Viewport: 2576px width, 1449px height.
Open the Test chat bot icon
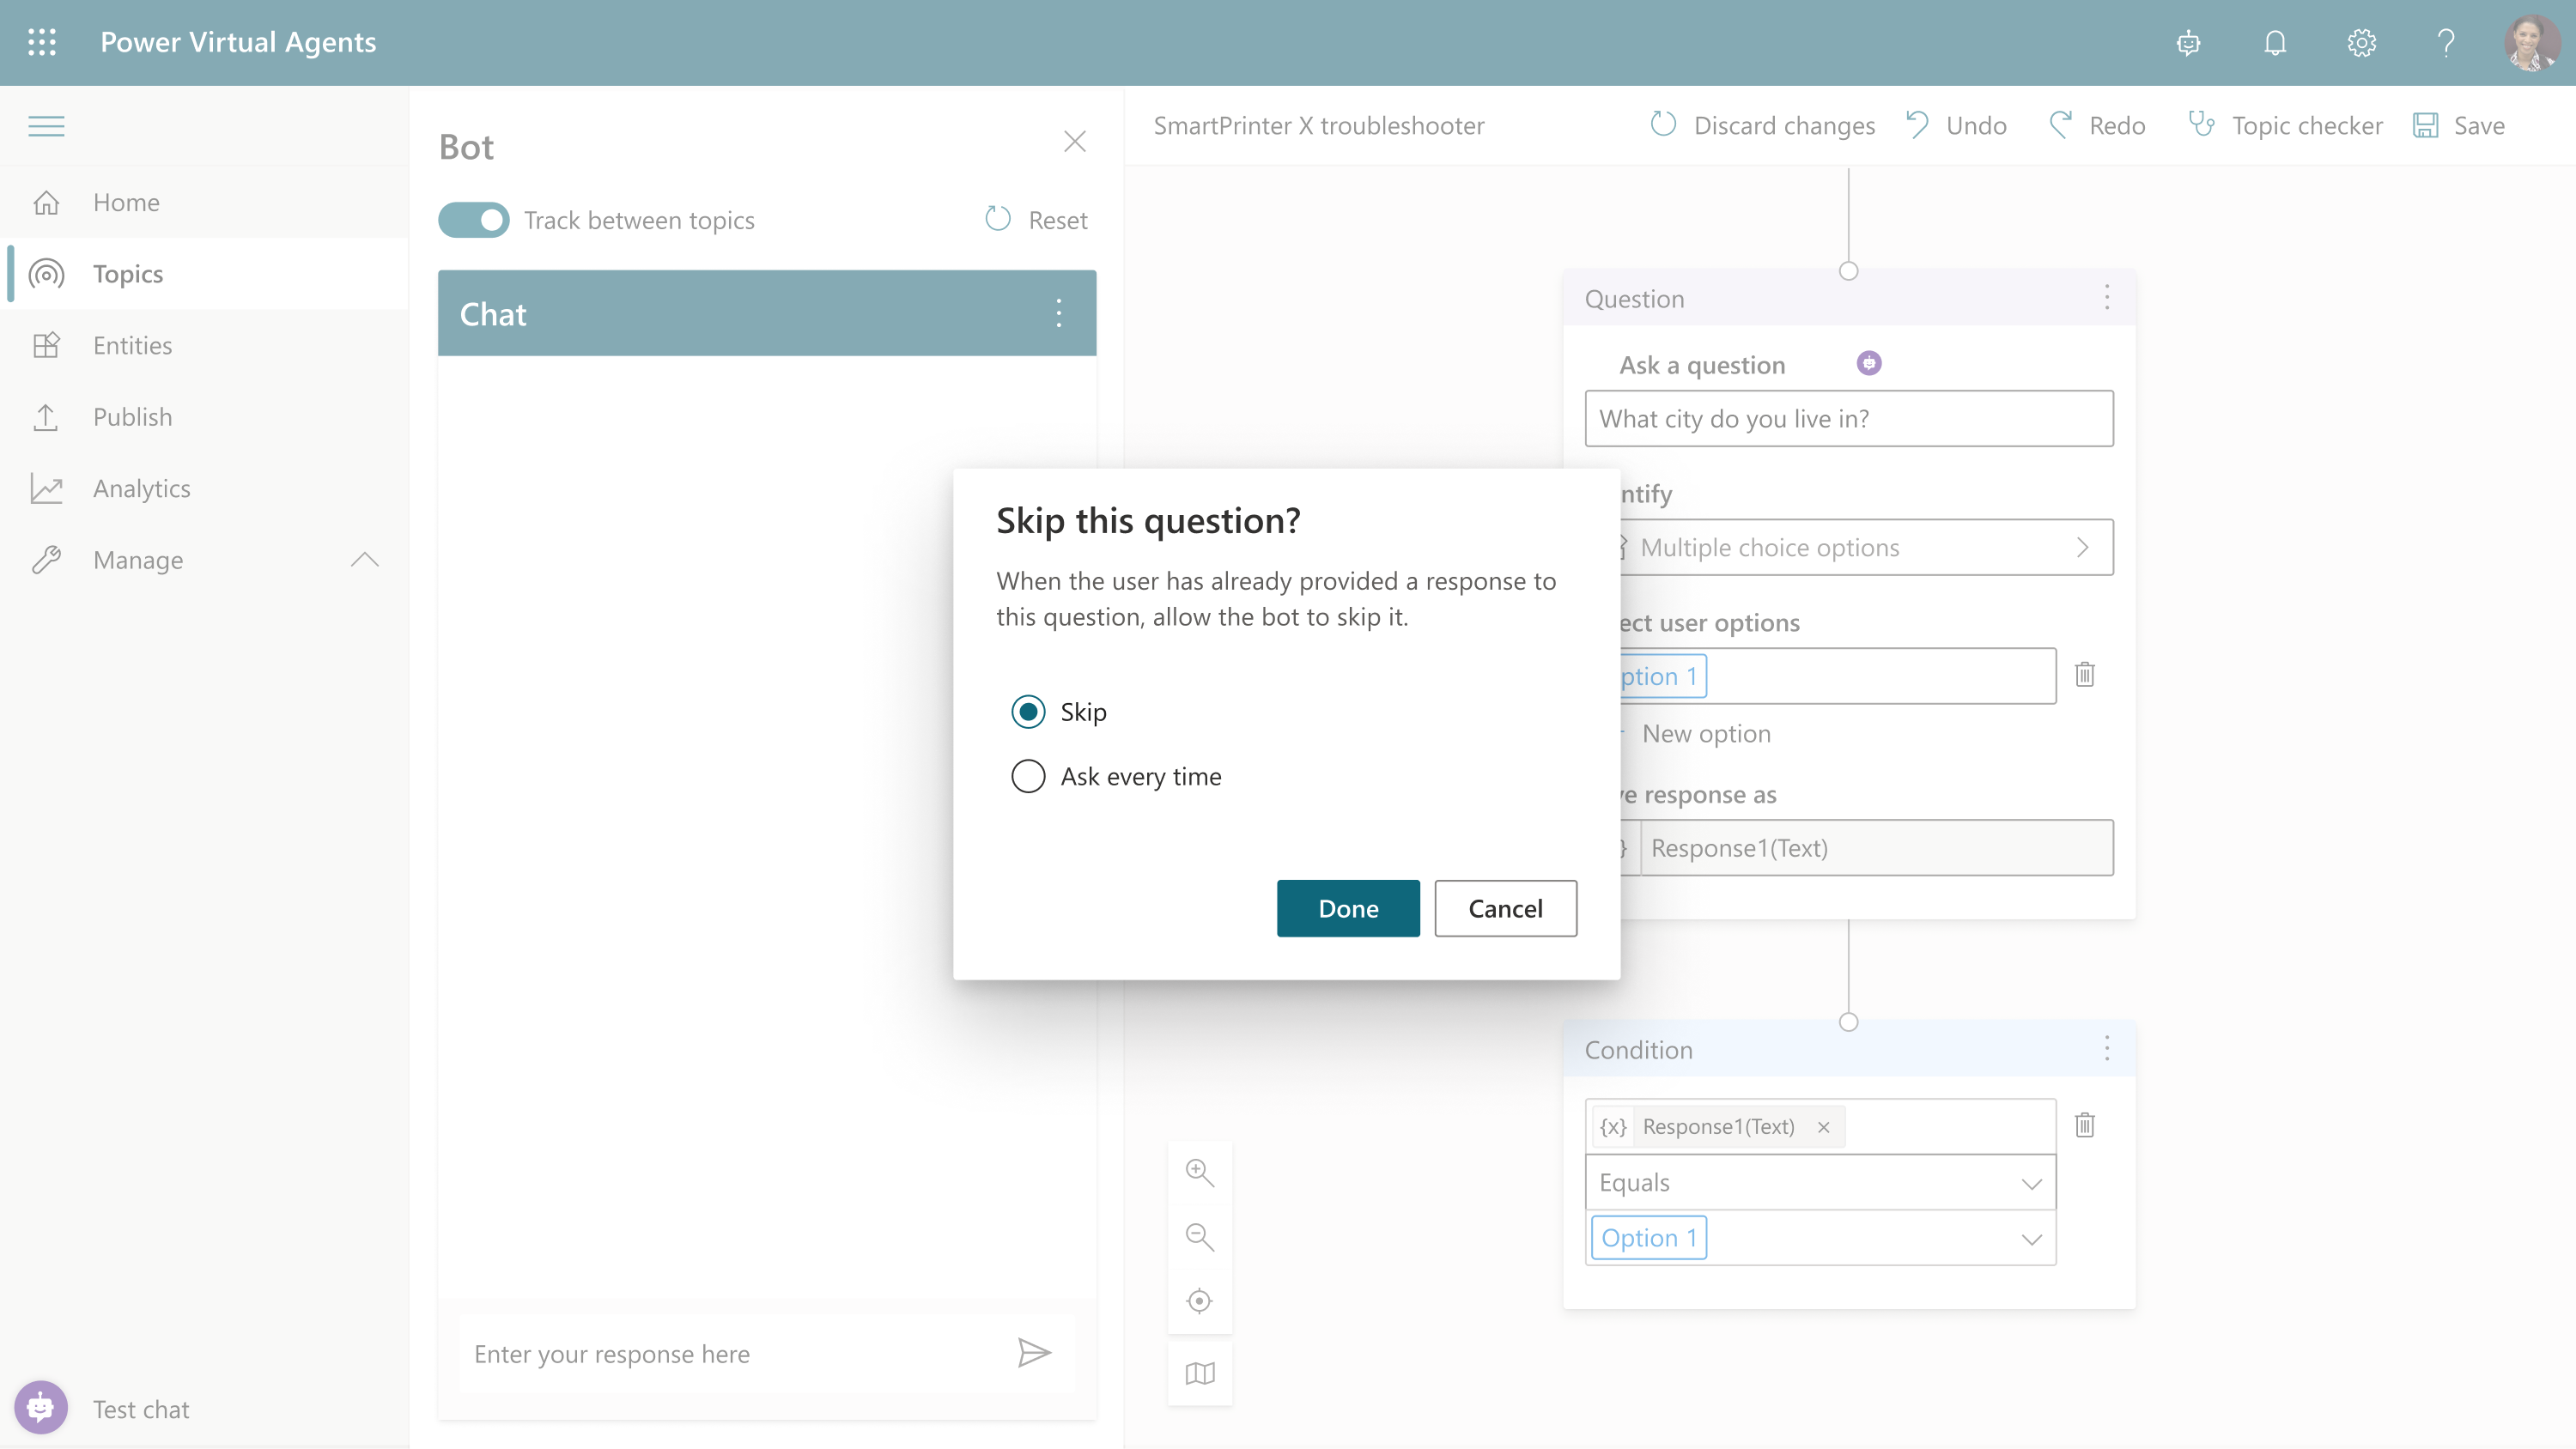(41, 1407)
